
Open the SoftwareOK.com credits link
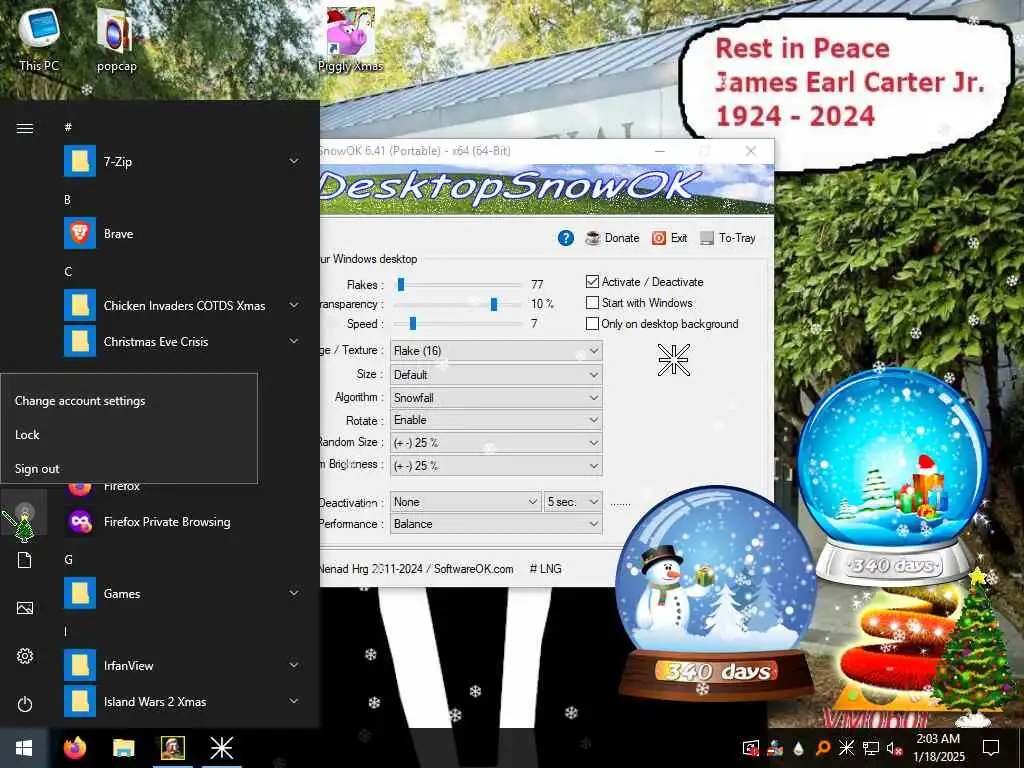pos(473,569)
